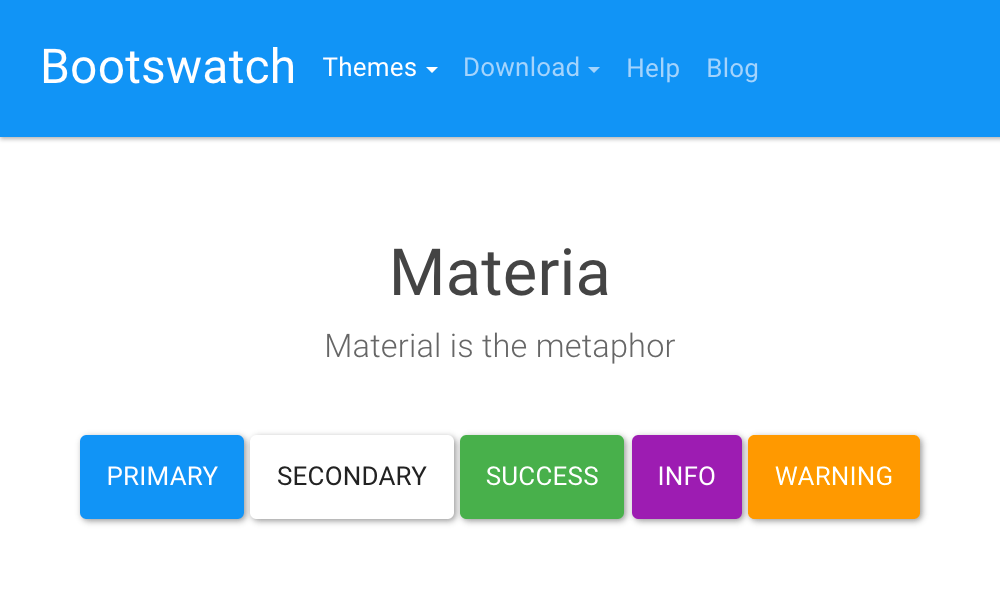Click the Material is the metaphor subtitle
Image resolution: width=1000 pixels, height=600 pixels.
[500, 346]
